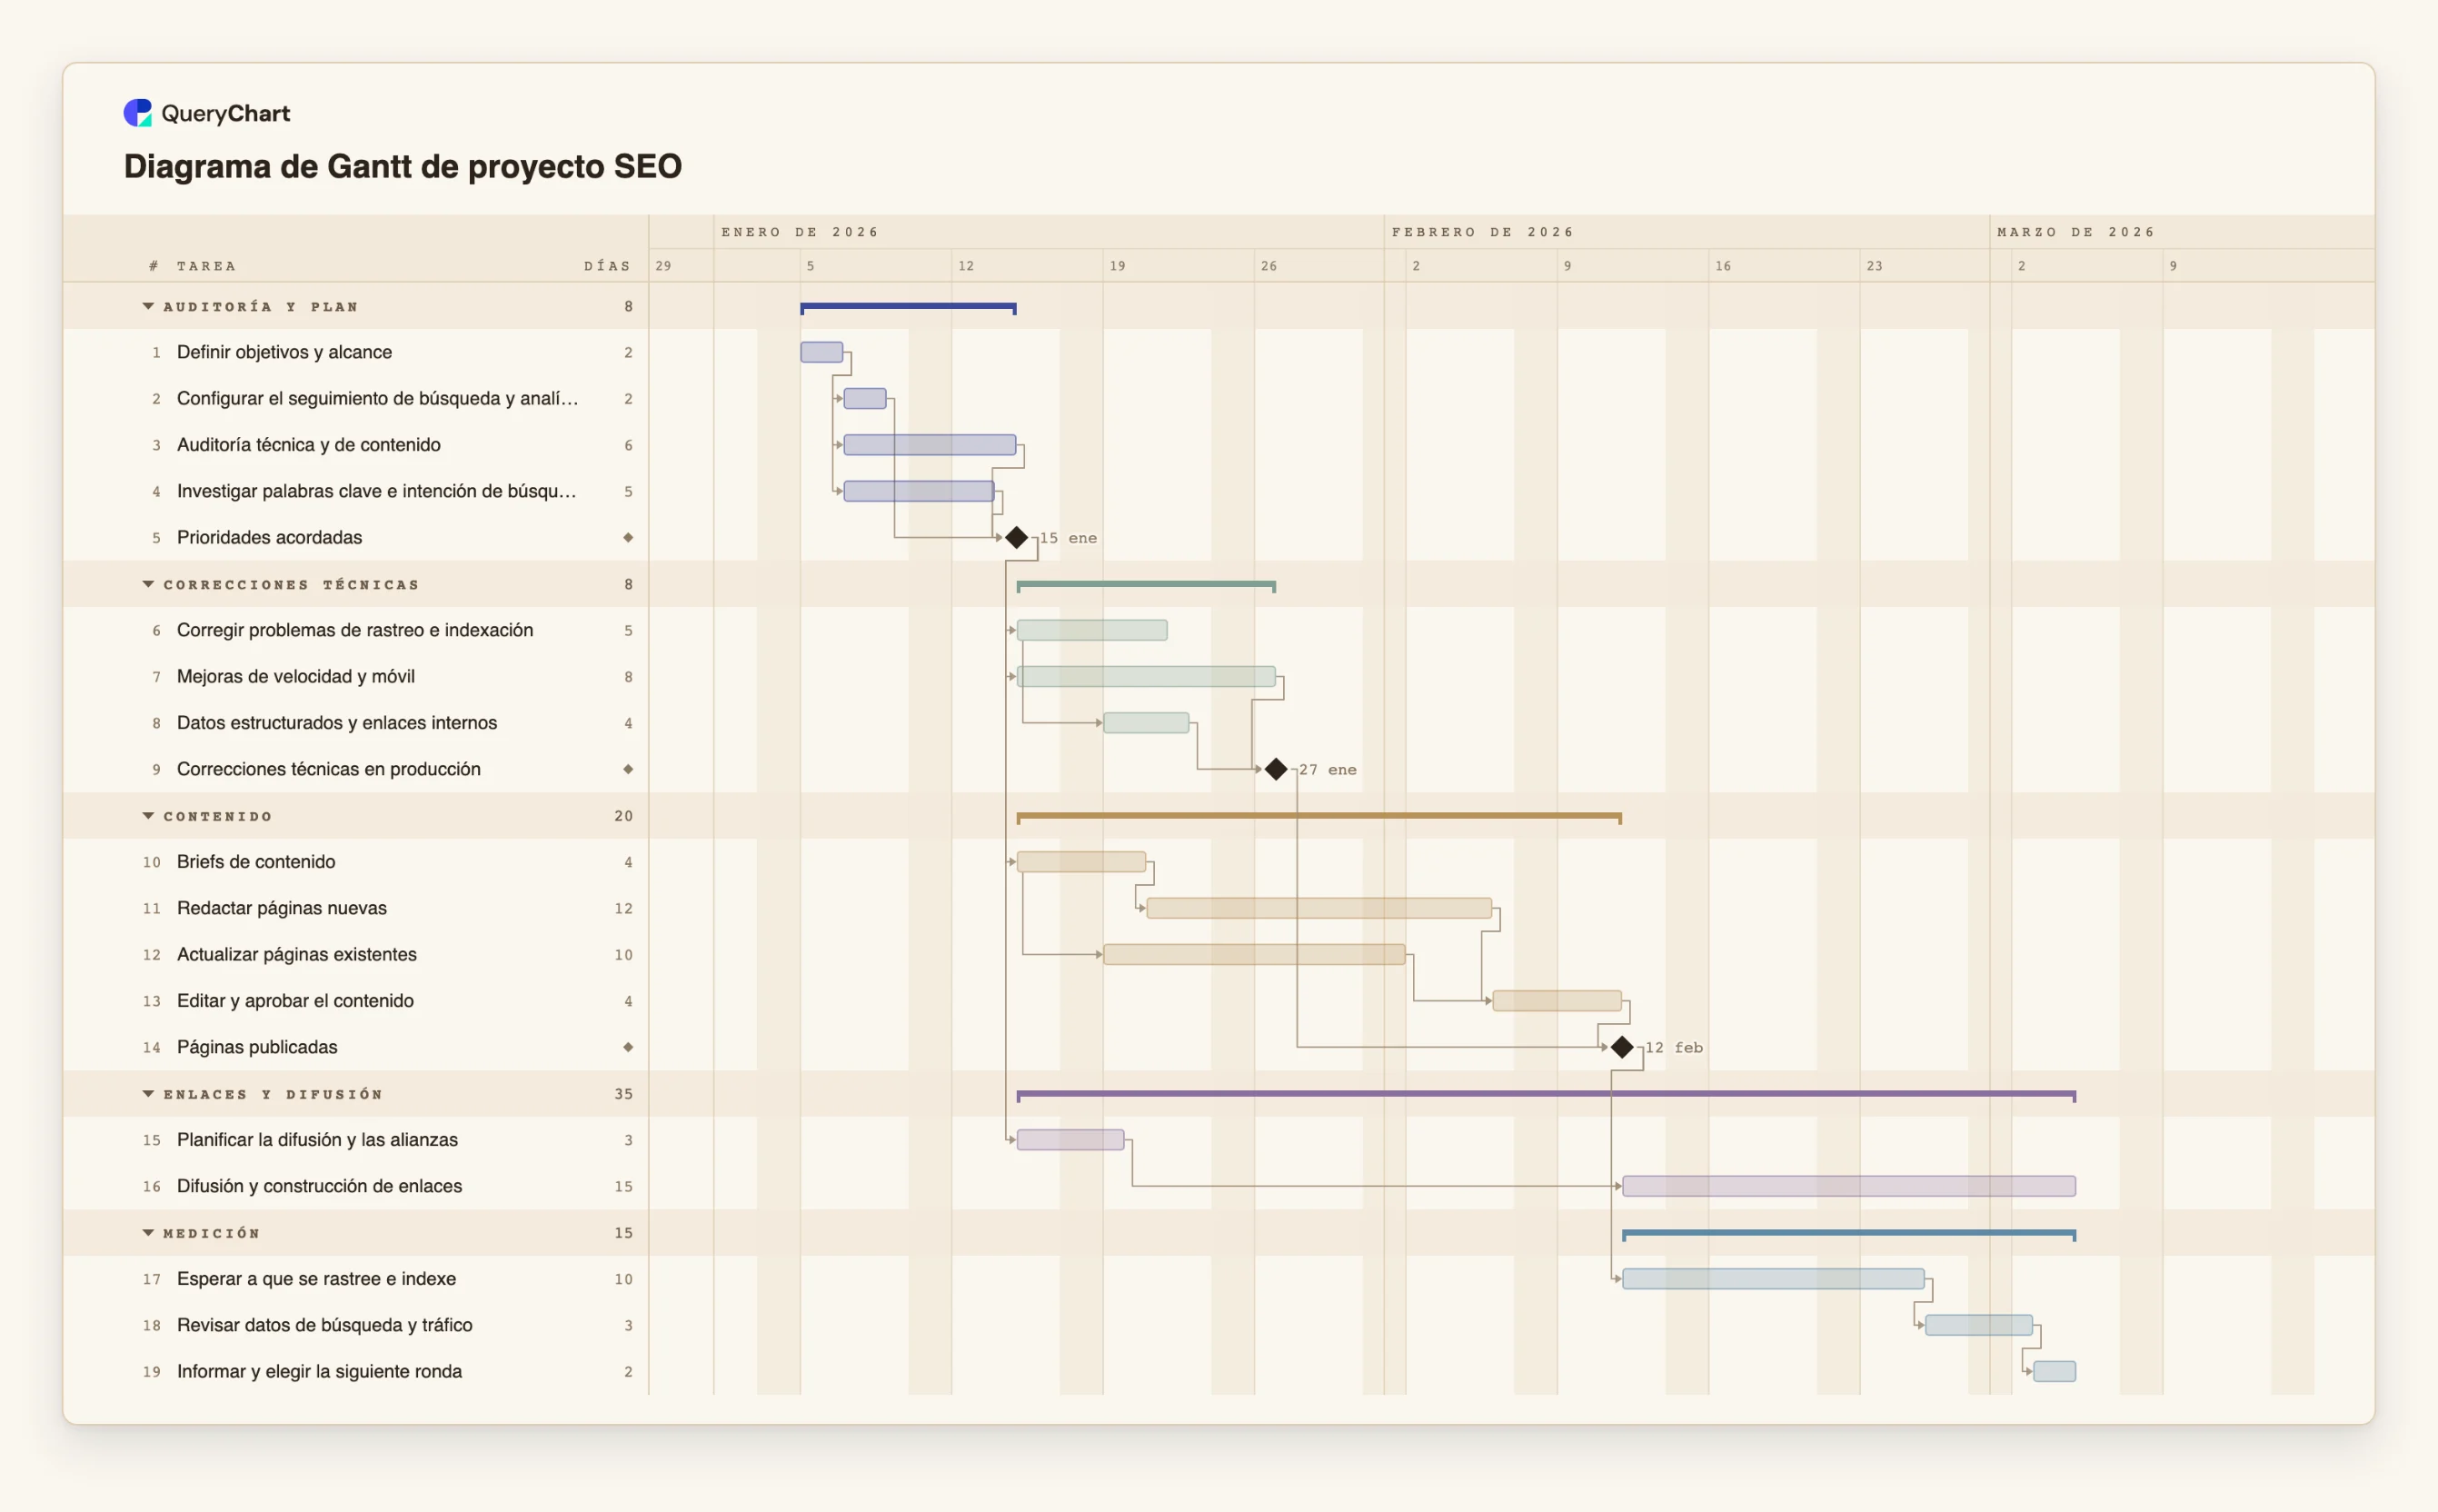Select the Auditoría técnica y de contenido bar
Screen dimensions: 2438x1512
click(930, 445)
